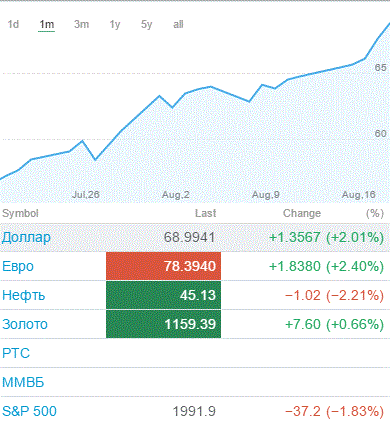Show all-time chart data
Viewport: 390px width, 425px height.
(178, 24)
